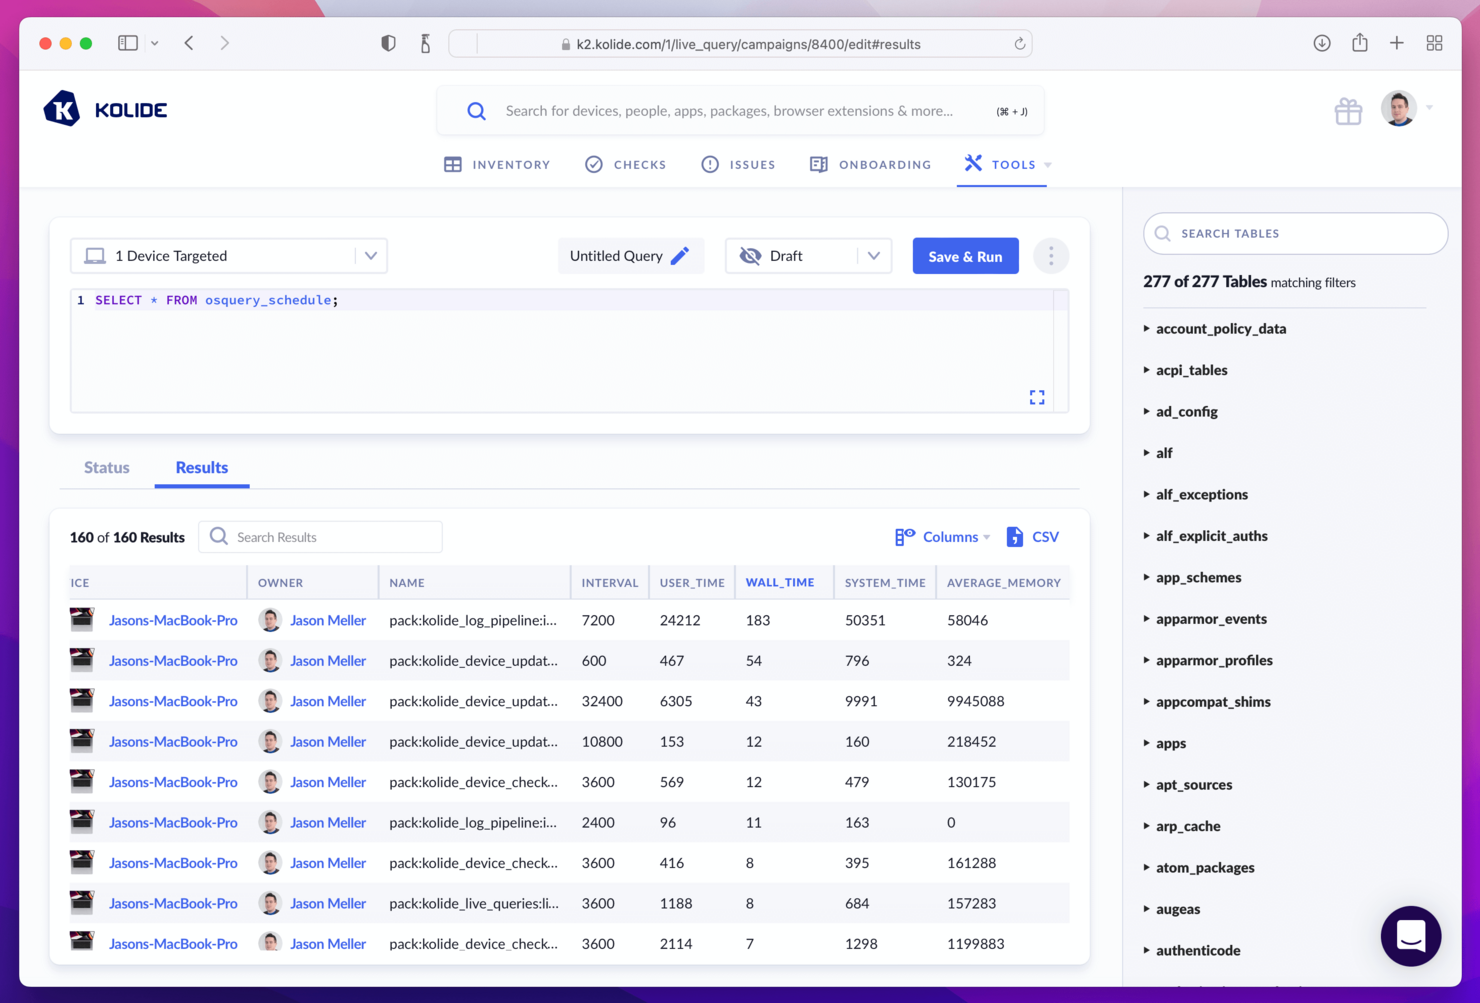Screen dimensions: 1480x1003
Task: Switch to the Results tab
Action: [x=202, y=467]
